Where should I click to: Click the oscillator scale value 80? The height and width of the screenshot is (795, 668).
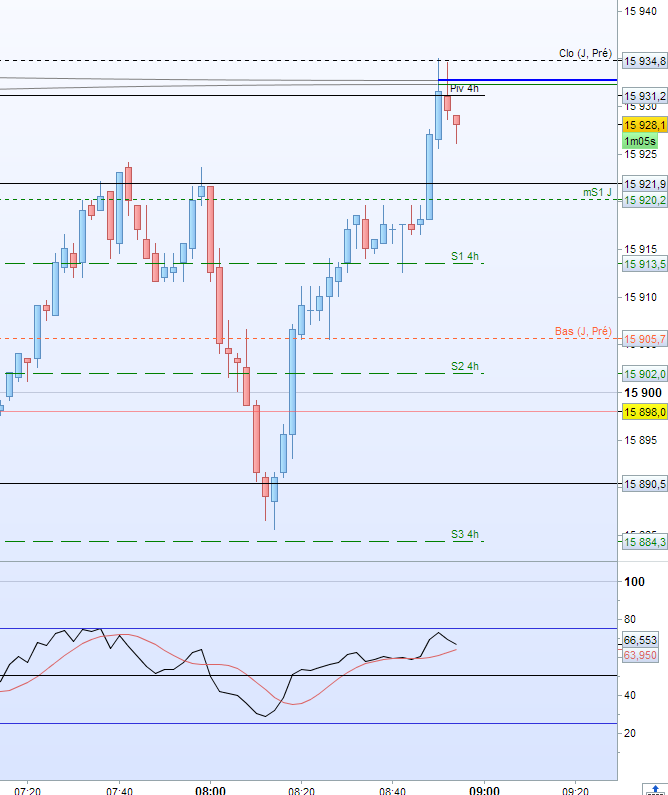coord(630,619)
